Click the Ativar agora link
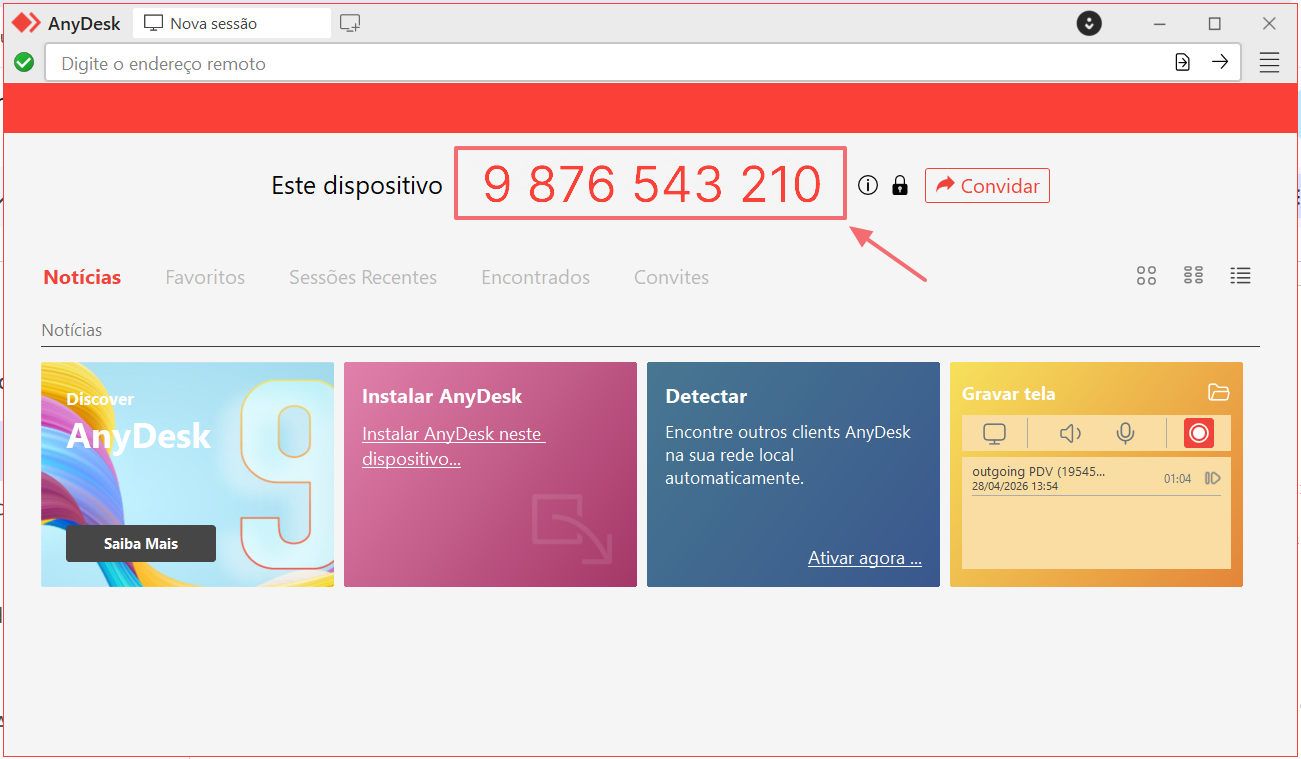Image resolution: width=1301 pixels, height=759 pixels. coord(865,558)
